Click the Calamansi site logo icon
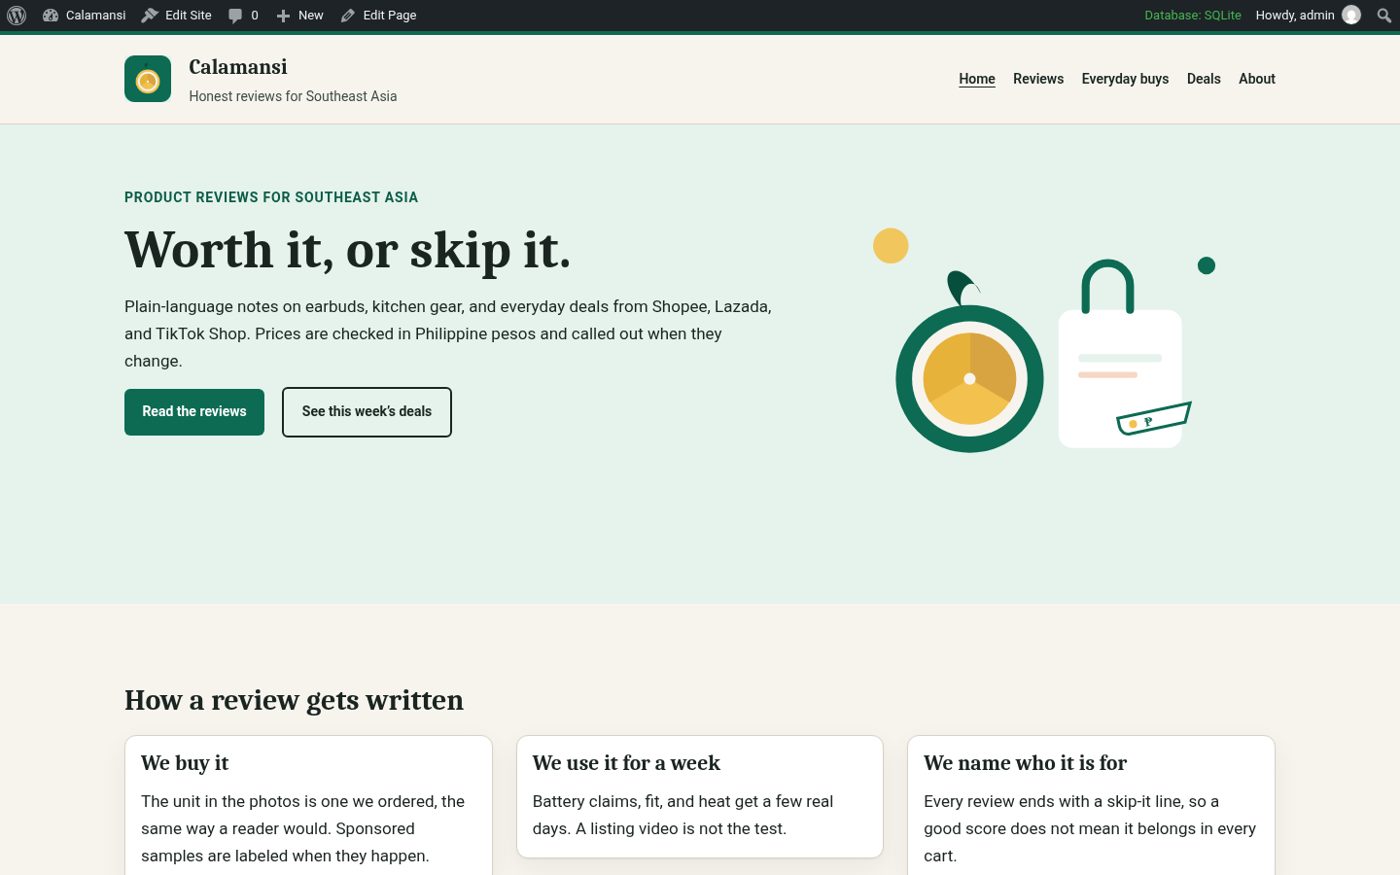 (148, 79)
